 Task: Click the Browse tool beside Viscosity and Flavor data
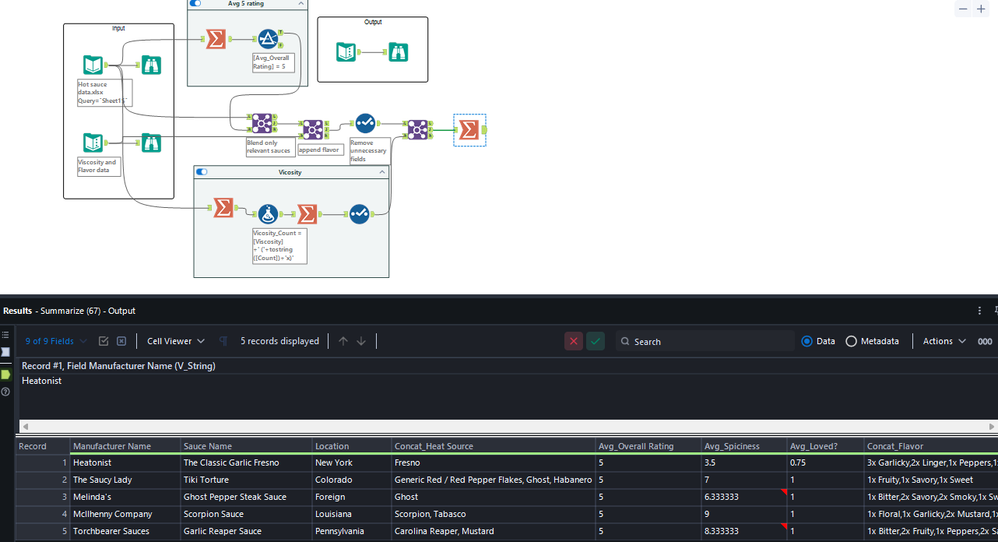pos(151,143)
